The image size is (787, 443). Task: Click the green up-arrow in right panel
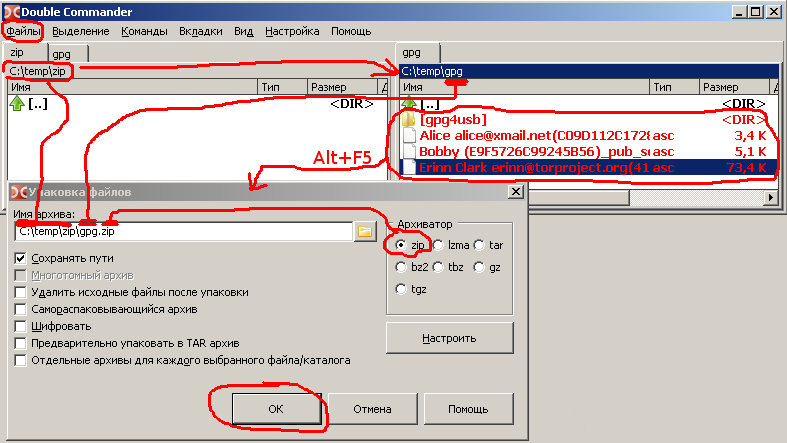point(409,104)
